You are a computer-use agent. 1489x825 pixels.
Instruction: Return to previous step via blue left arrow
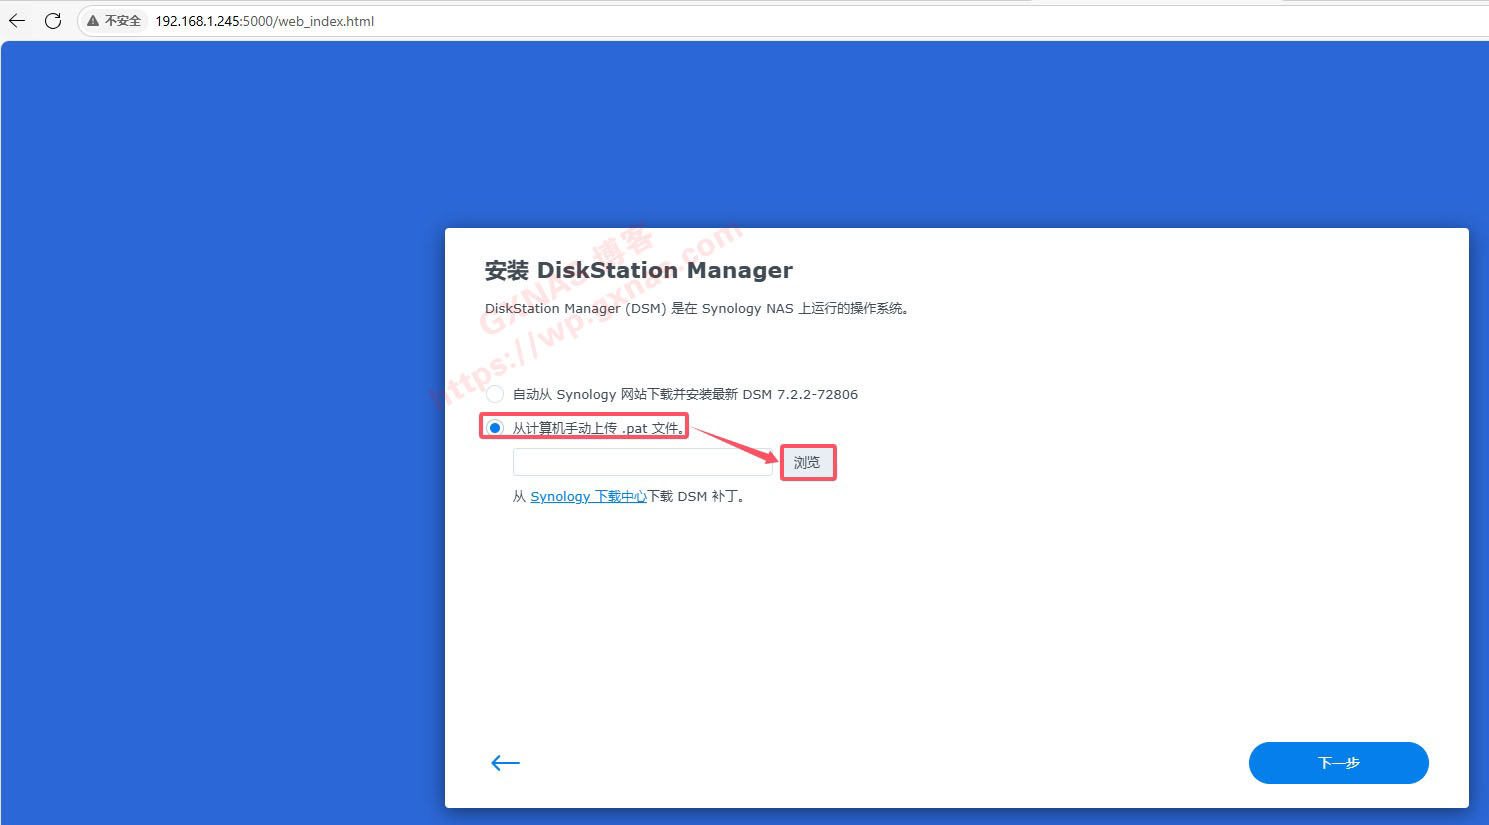pos(506,763)
